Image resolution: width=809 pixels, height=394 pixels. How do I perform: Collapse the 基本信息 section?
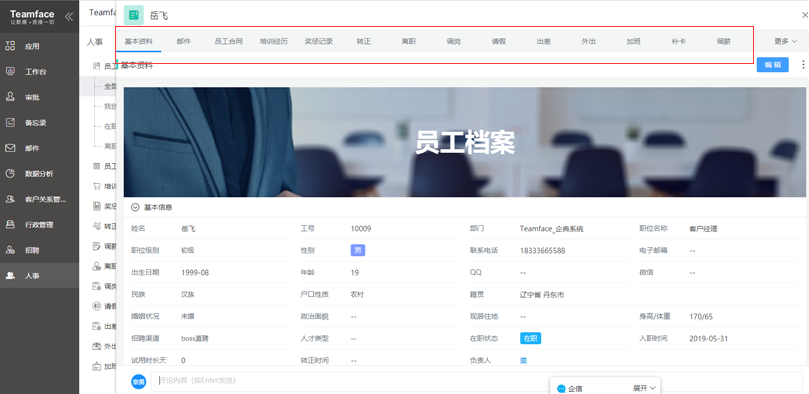click(x=135, y=207)
